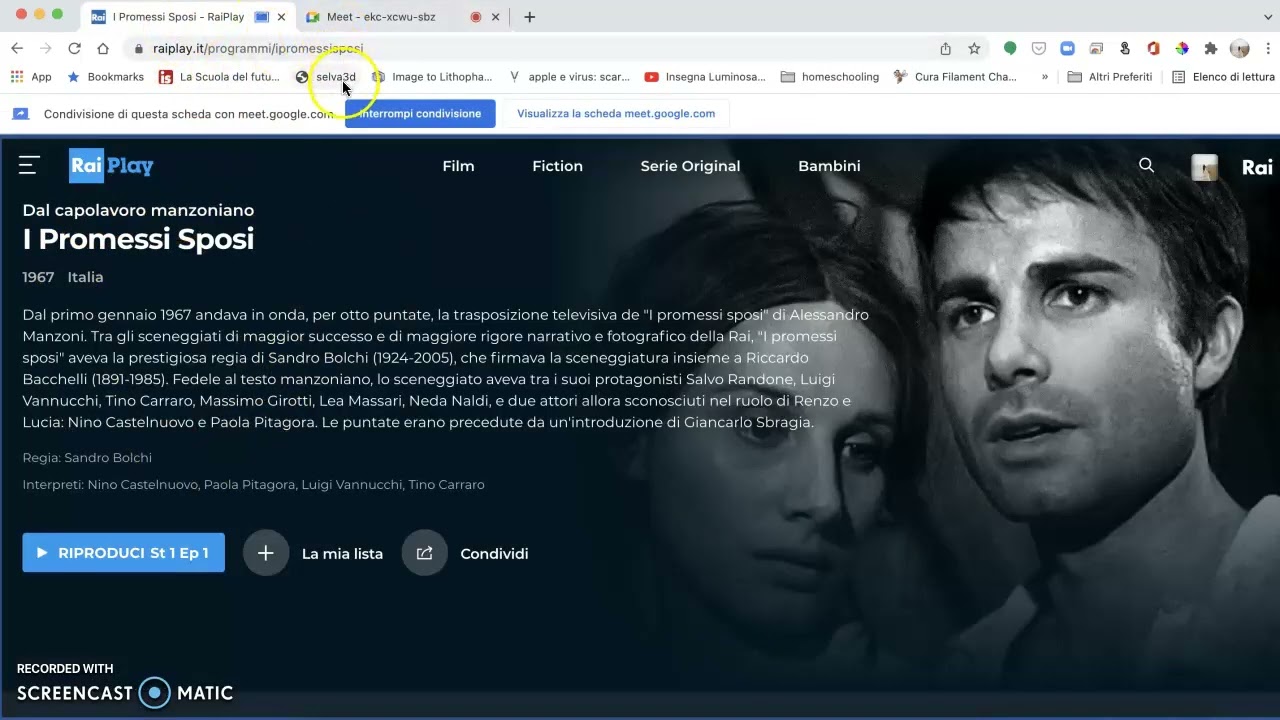Open Cura Filament Cha... bookmark
The height and width of the screenshot is (720, 1280).
tap(955, 77)
